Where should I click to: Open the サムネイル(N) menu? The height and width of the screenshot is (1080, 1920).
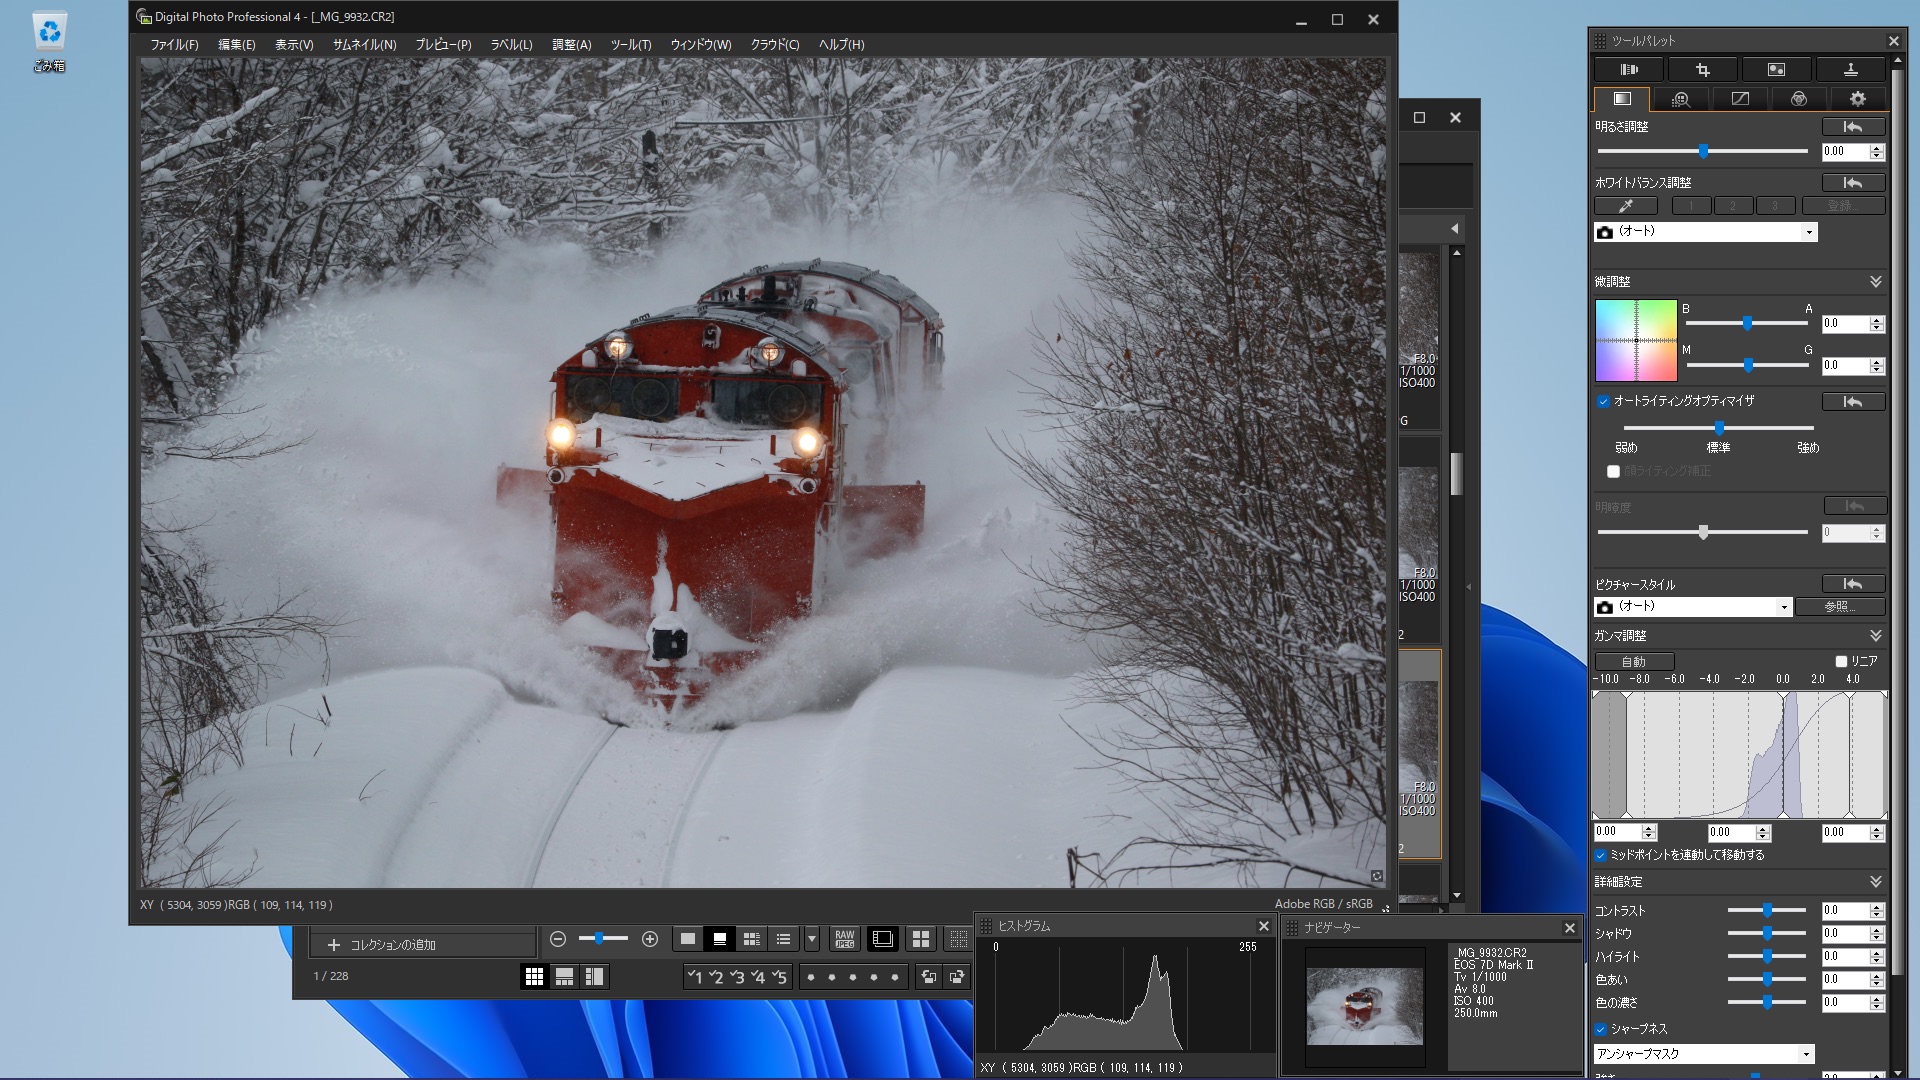364,45
